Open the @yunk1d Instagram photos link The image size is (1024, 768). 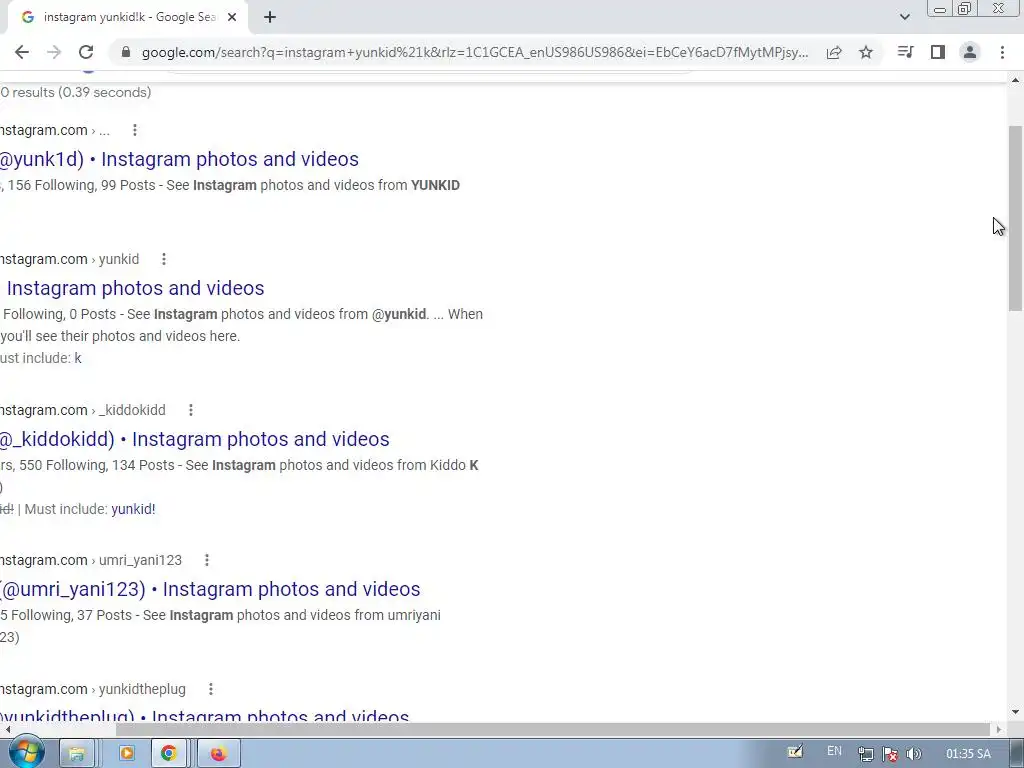point(179,159)
